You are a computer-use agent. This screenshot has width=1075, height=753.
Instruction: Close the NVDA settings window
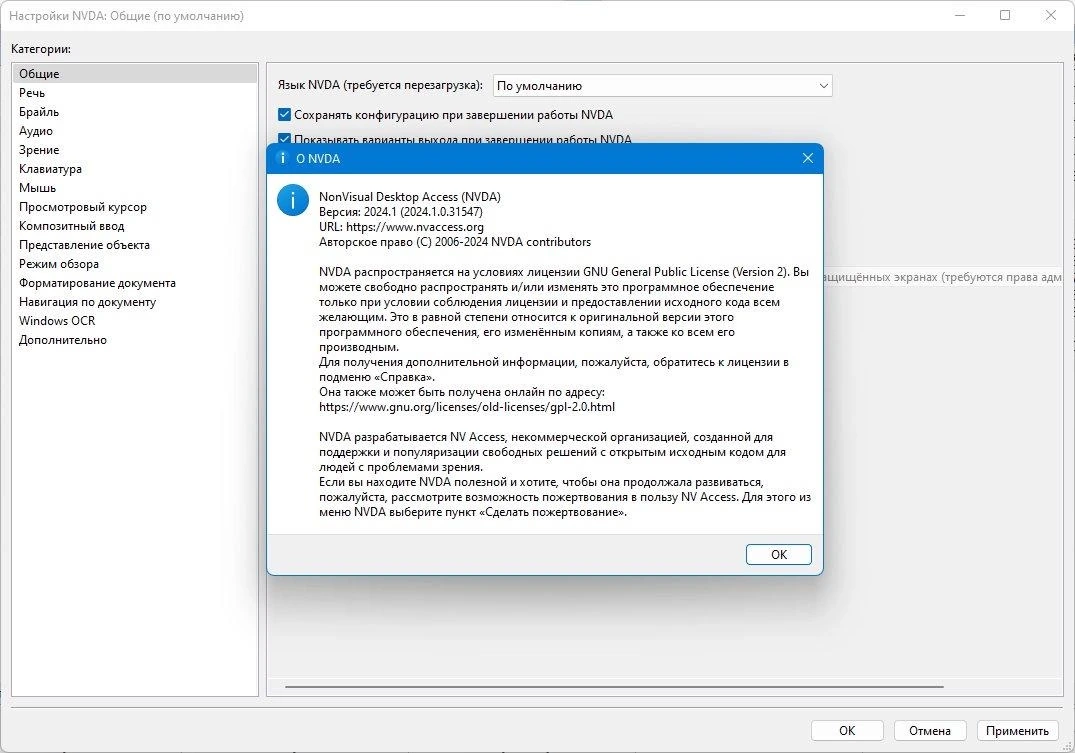pos(1050,15)
